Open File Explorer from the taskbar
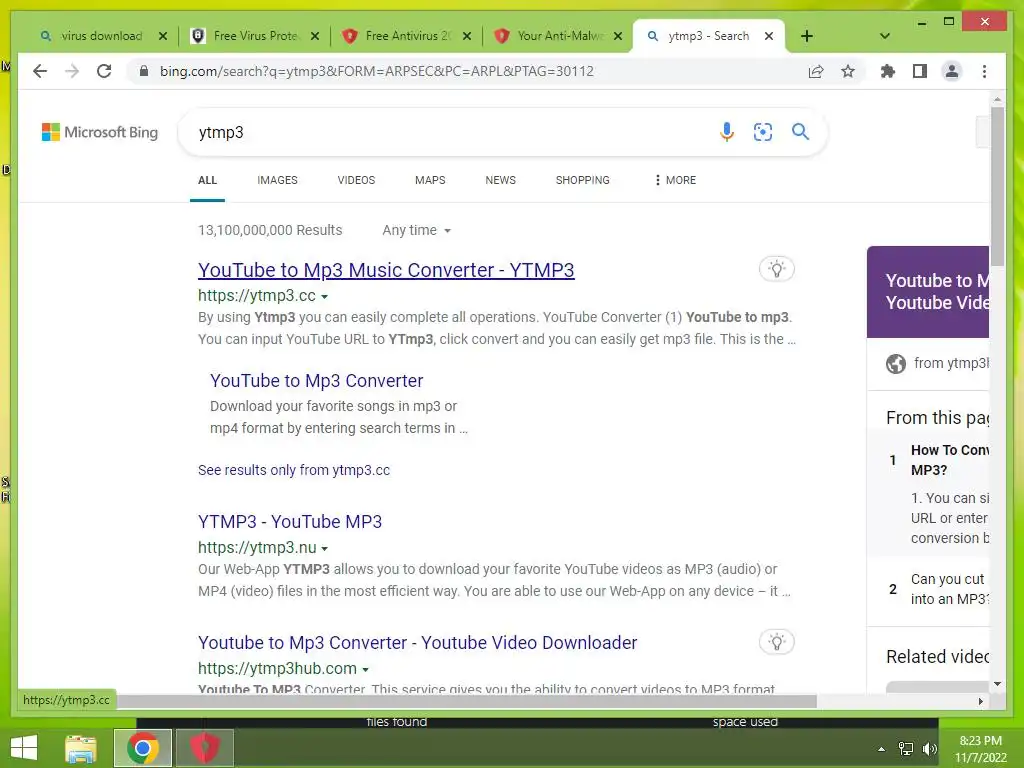Viewport: 1024px width, 768px height. click(x=81, y=748)
